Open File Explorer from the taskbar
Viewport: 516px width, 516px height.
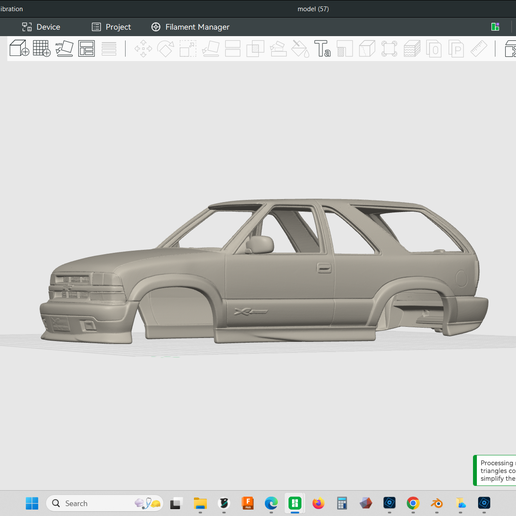click(x=200, y=503)
